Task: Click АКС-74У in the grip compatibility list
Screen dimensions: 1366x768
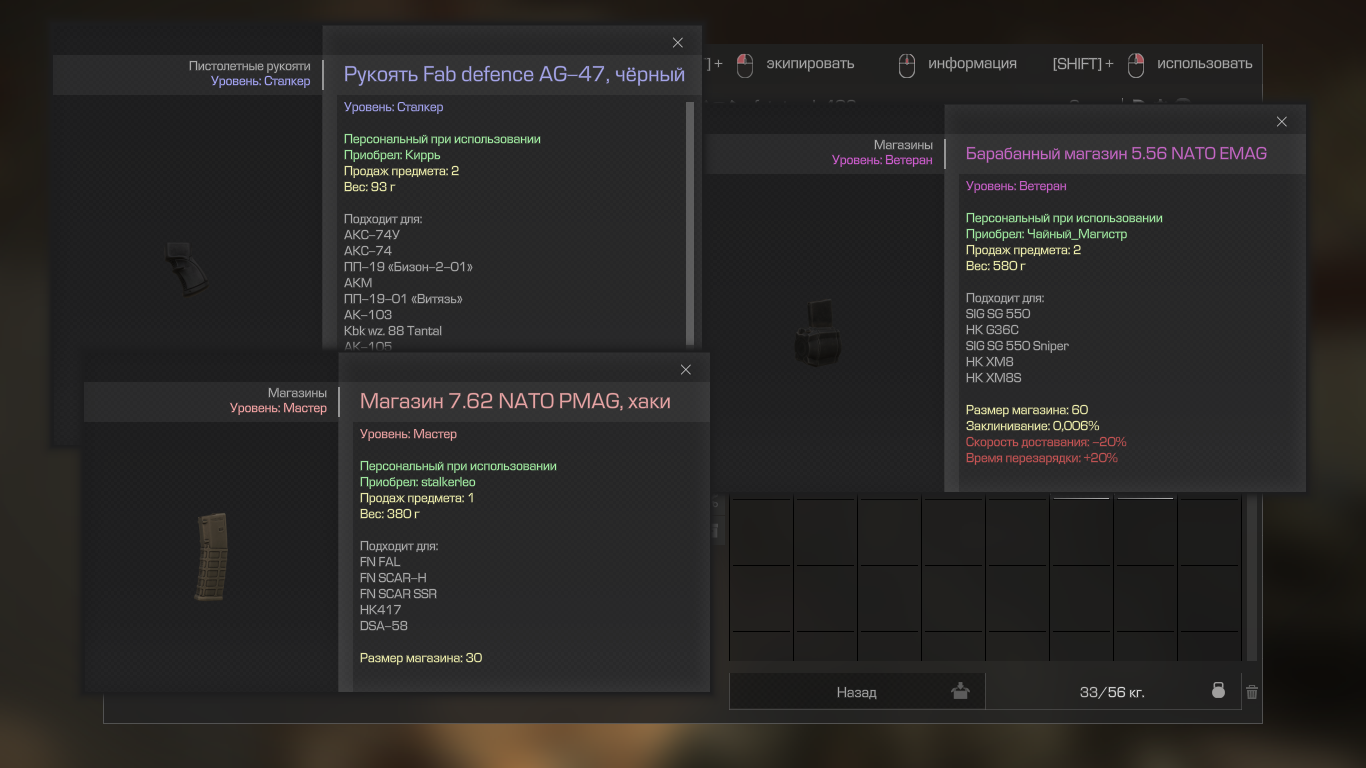Action: point(371,235)
